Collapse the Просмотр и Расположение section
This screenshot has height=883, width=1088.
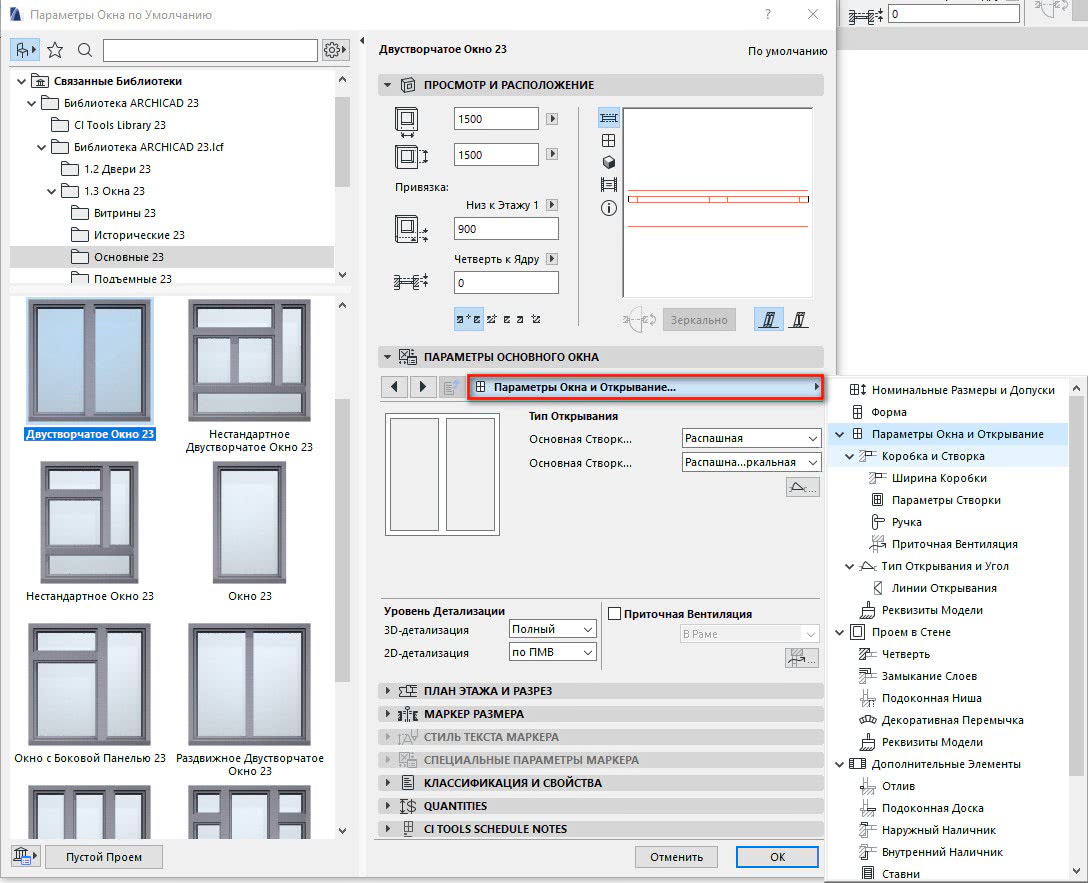click(386, 86)
